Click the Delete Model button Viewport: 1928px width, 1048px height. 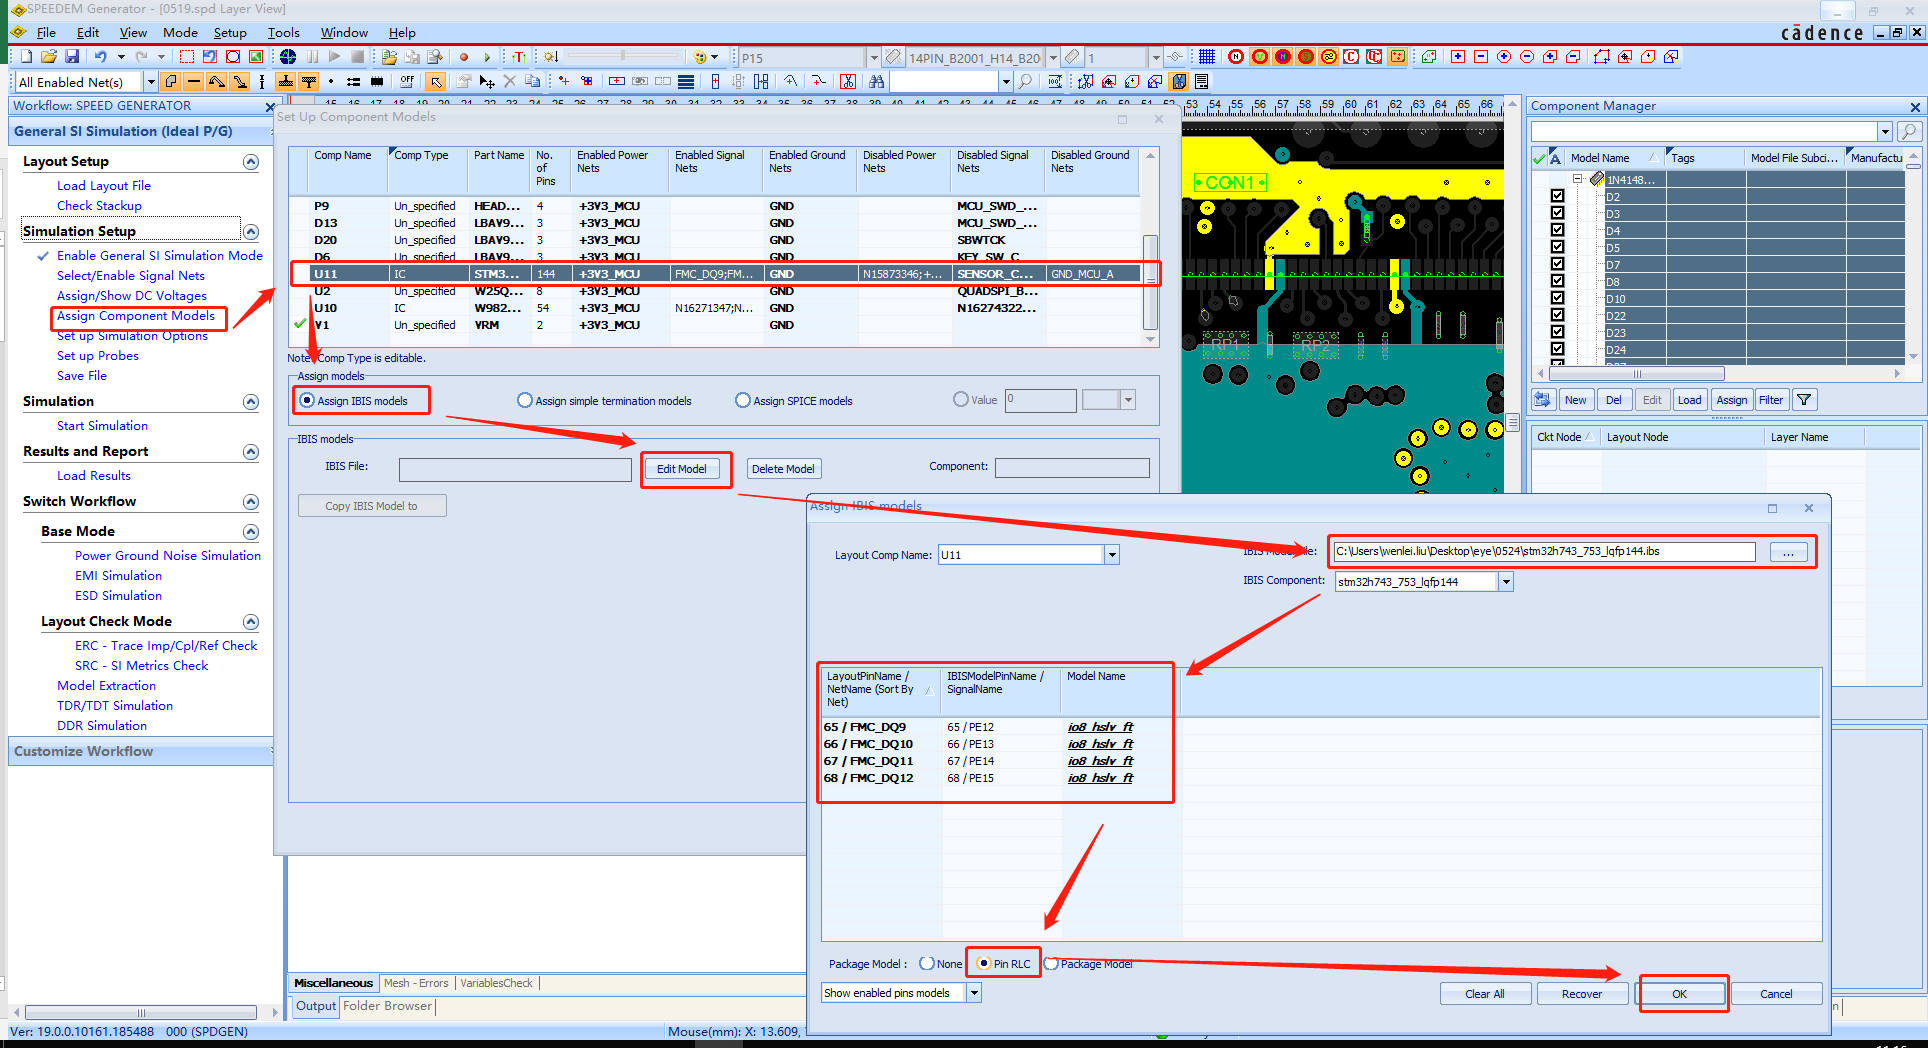tap(783, 469)
